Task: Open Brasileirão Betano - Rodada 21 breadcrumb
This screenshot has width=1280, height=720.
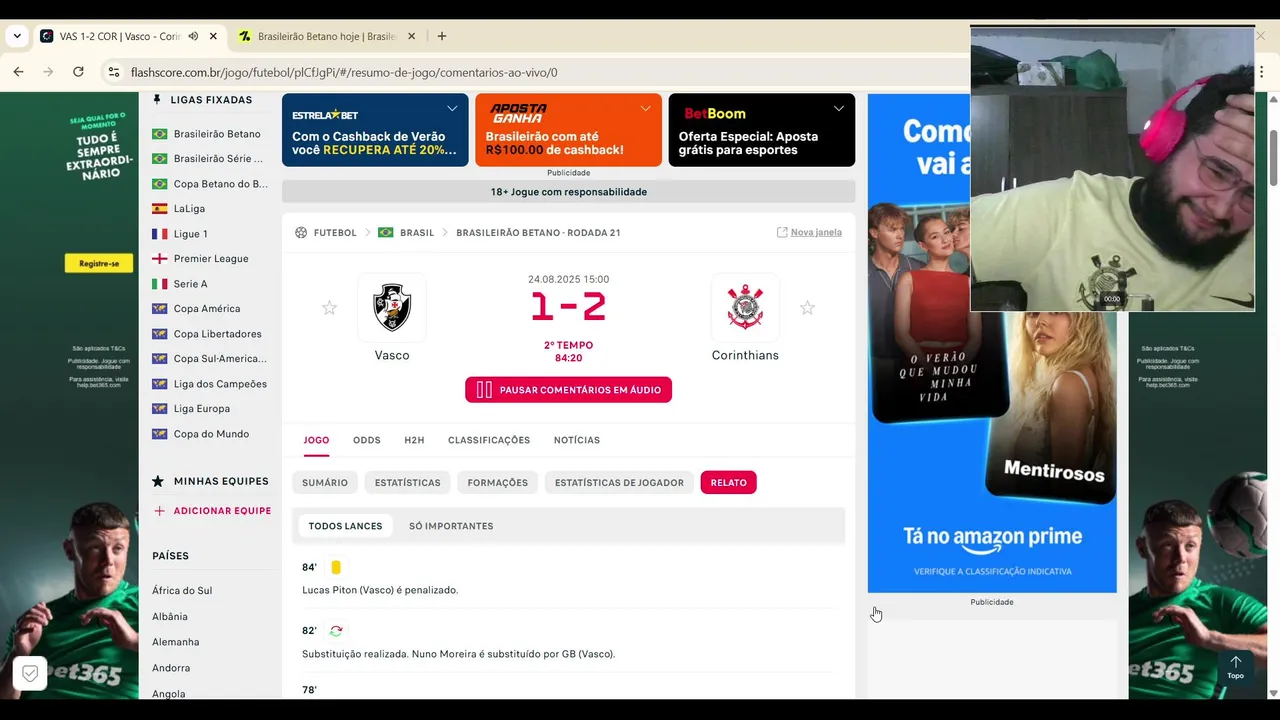Action: click(538, 233)
